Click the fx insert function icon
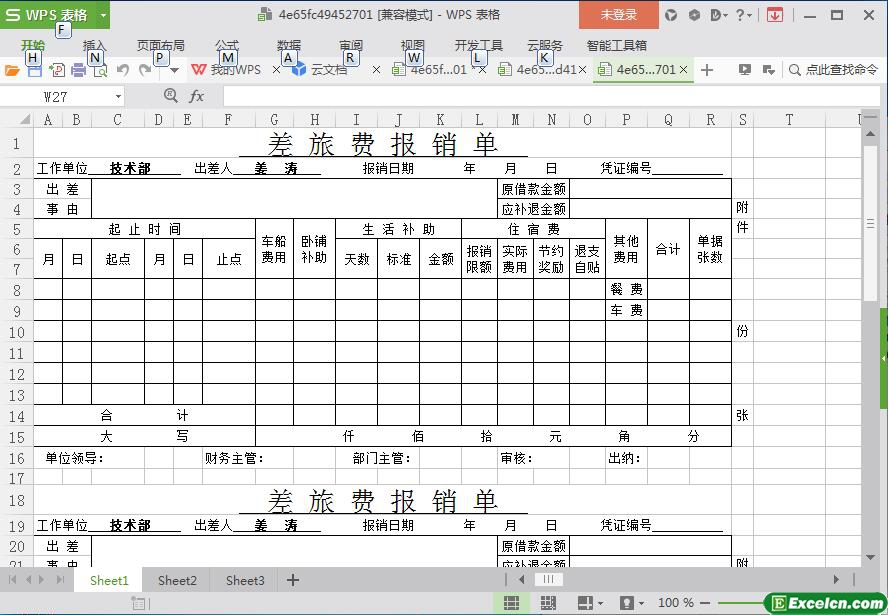 point(197,96)
